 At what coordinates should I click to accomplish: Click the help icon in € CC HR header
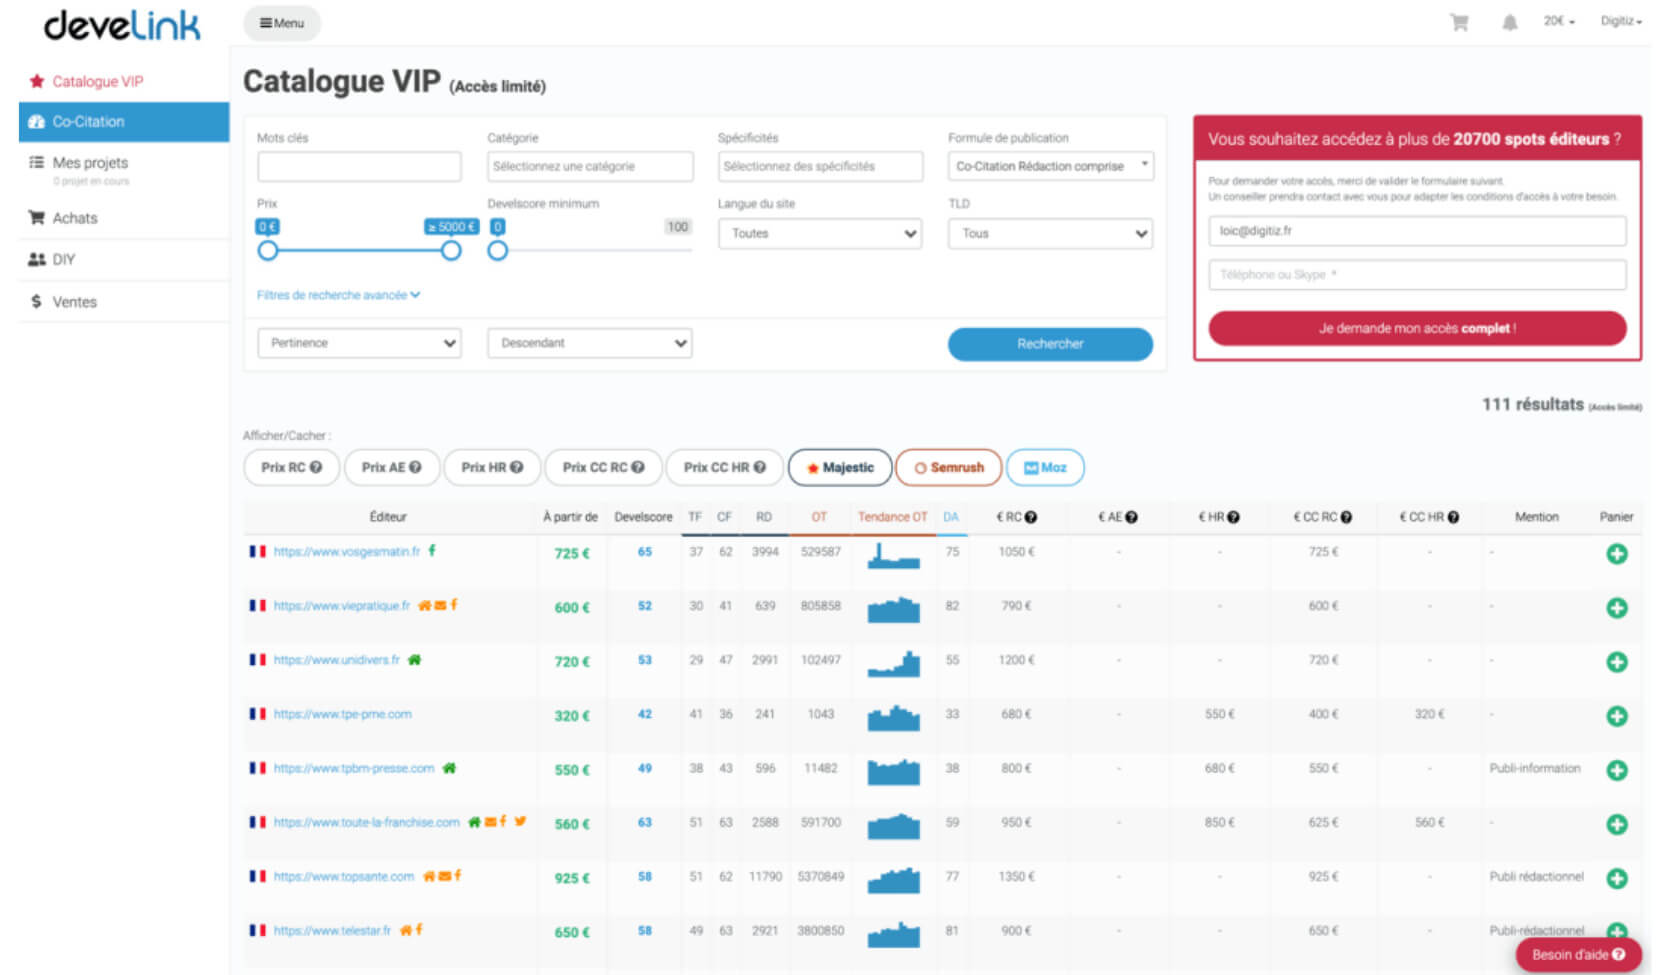(x=1453, y=517)
